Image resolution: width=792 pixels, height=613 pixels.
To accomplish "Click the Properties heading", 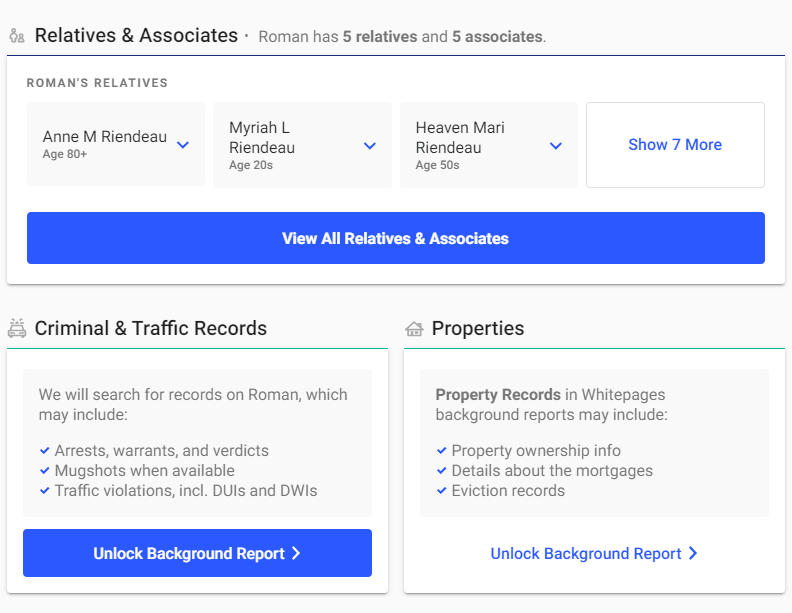I will [x=477, y=328].
